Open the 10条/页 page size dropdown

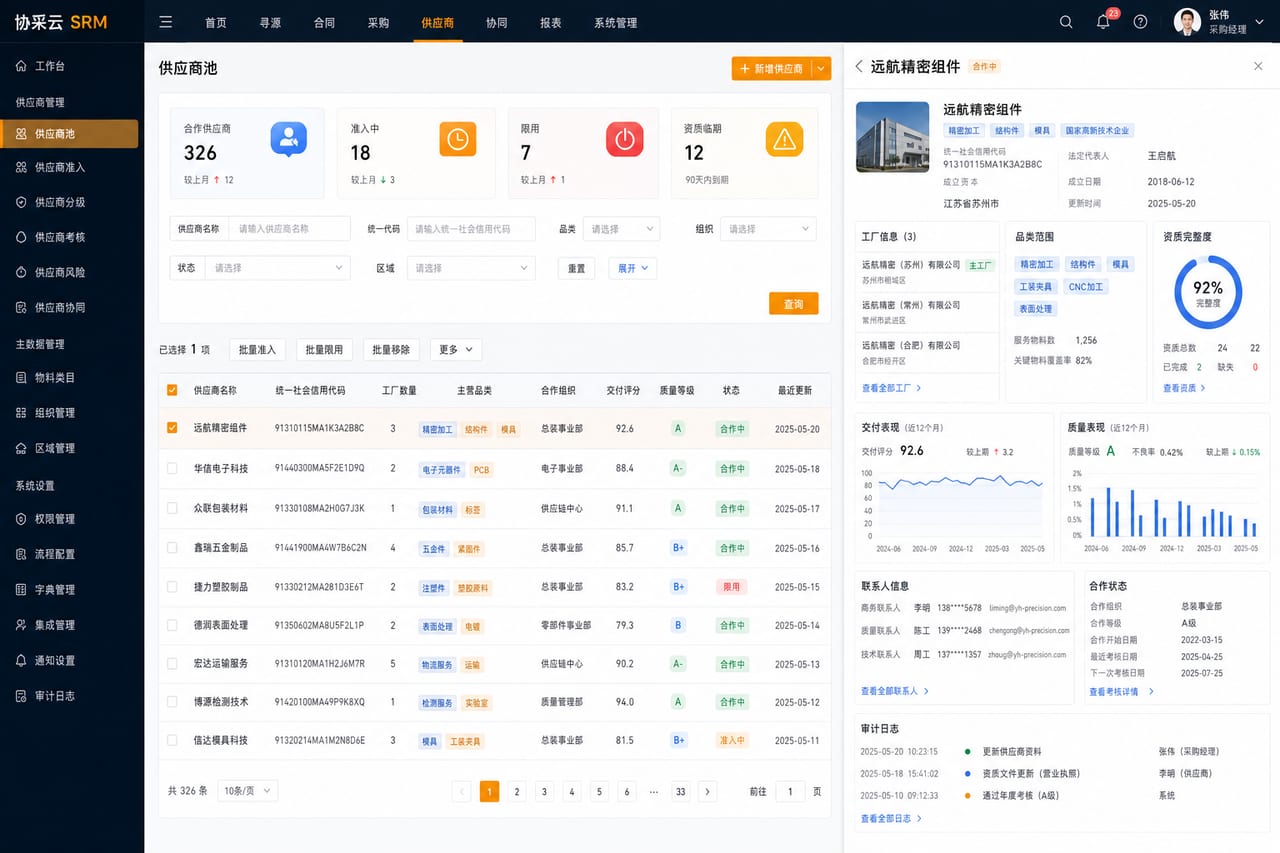(247, 791)
